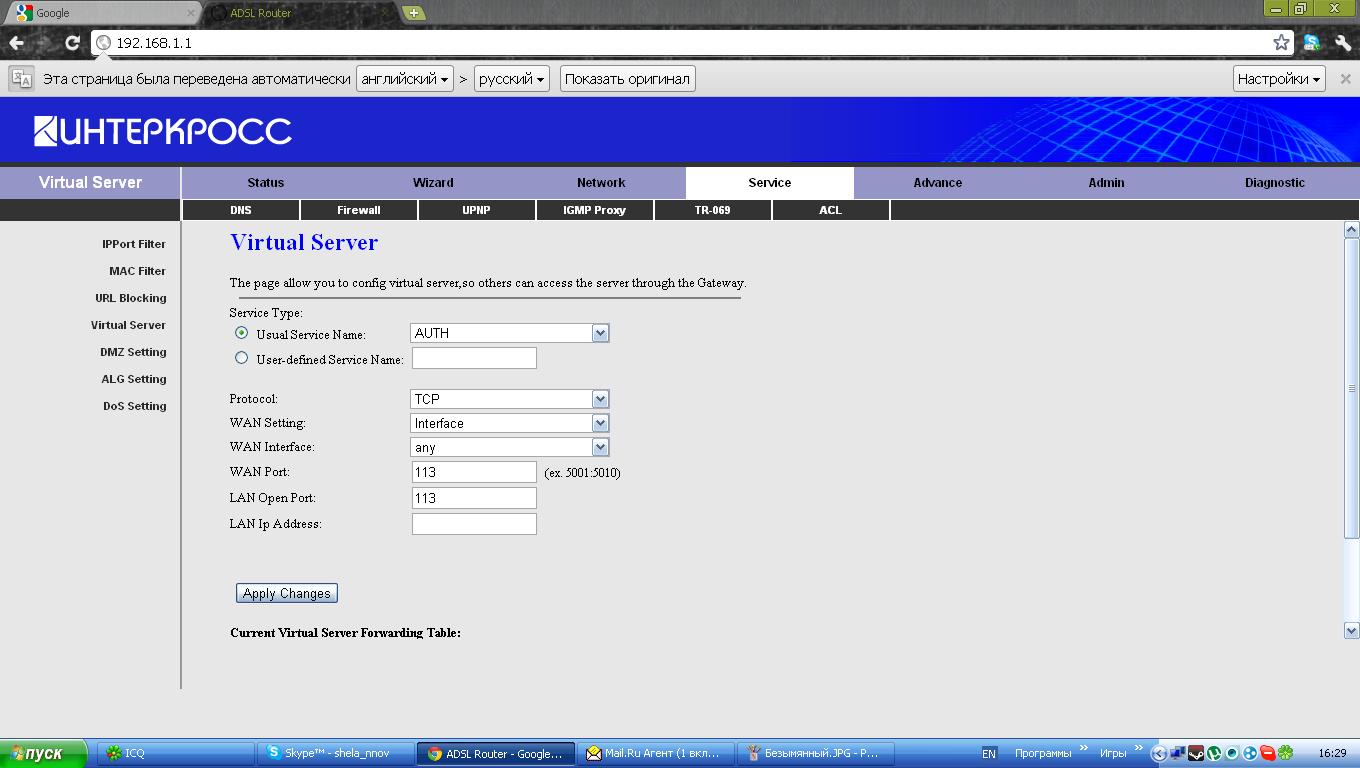Open DMZ Setting in left sidebar

(x=133, y=352)
